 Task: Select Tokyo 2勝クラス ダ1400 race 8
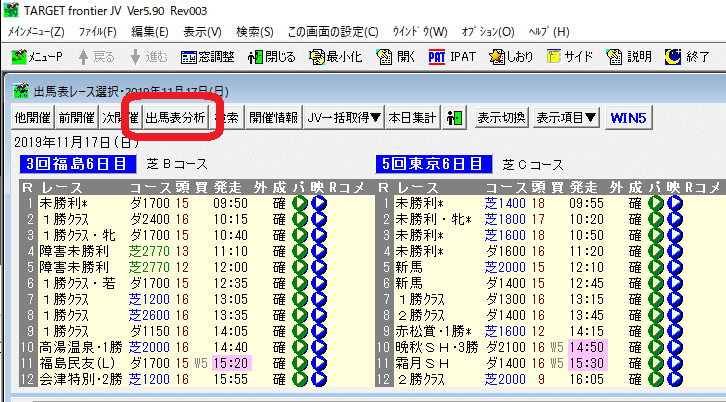(551, 315)
